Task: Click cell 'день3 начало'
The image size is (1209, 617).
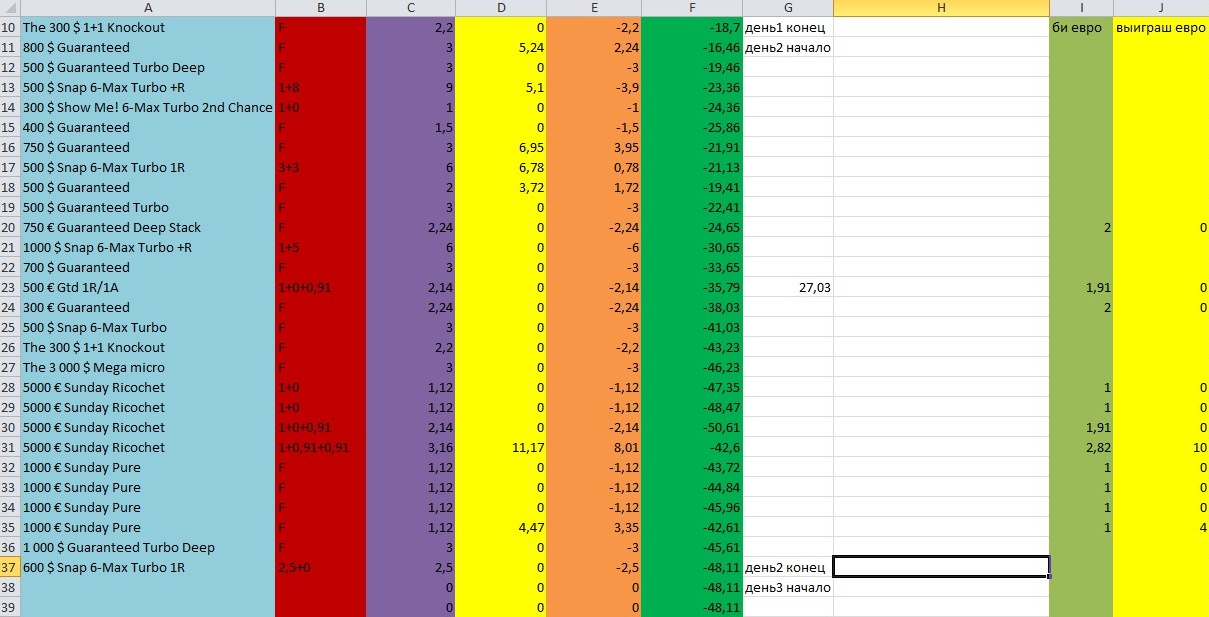Action: [788, 588]
